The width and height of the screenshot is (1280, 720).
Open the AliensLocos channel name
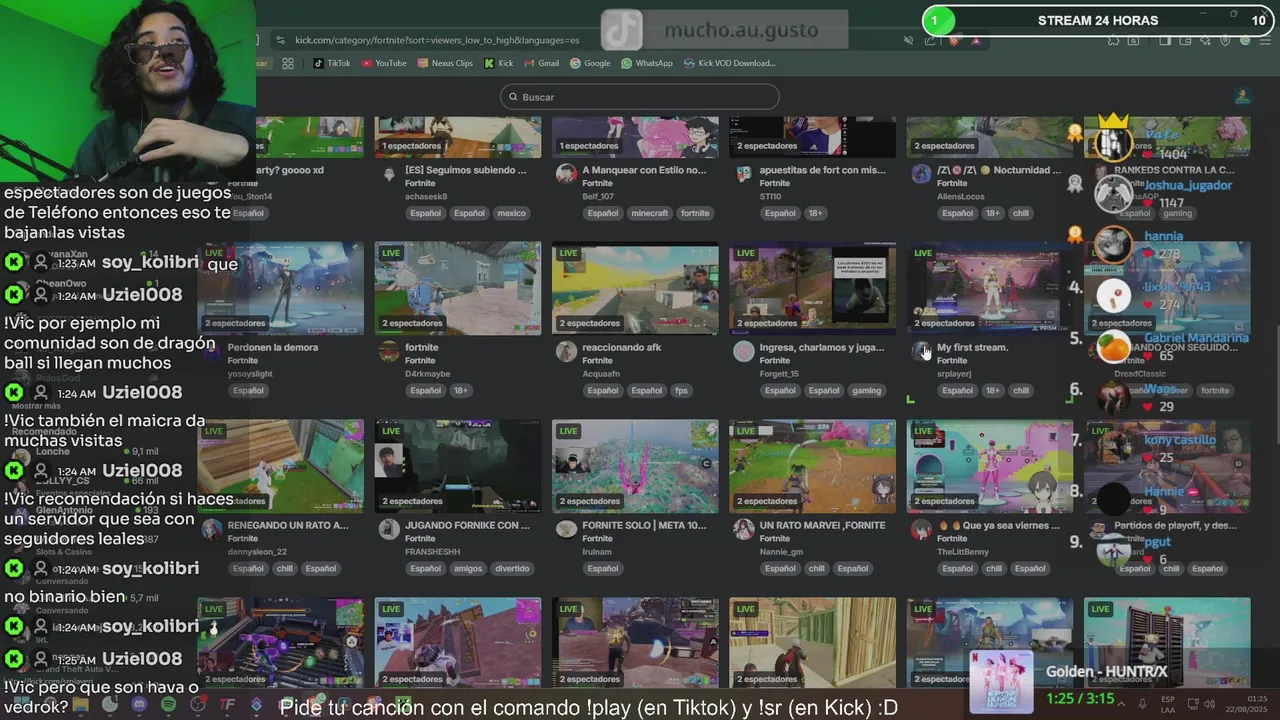[x=959, y=197]
